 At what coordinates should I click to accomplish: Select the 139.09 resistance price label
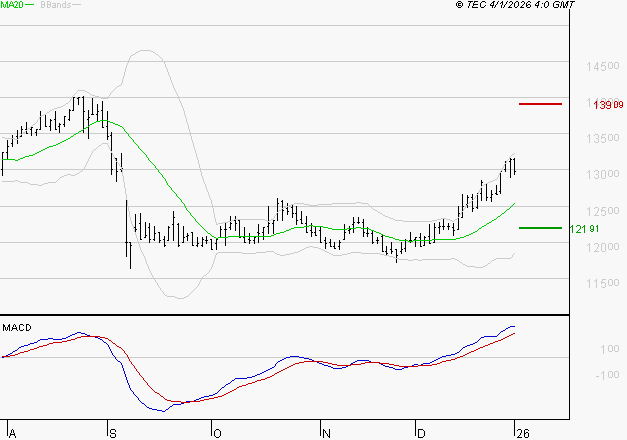tap(608, 105)
